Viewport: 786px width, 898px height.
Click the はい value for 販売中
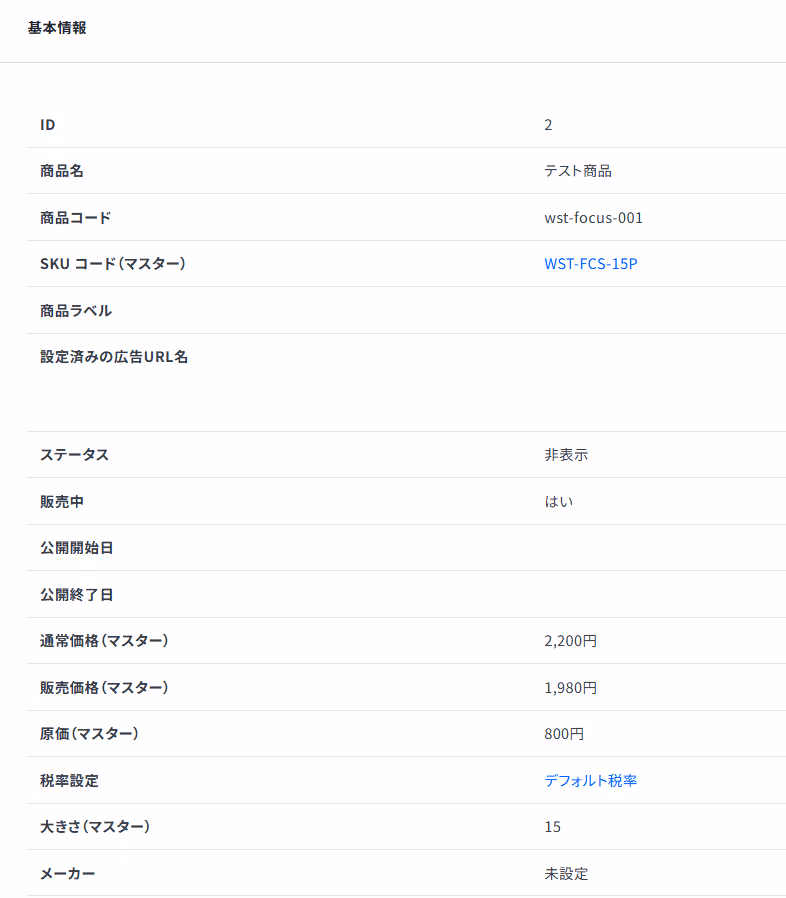coord(559,502)
